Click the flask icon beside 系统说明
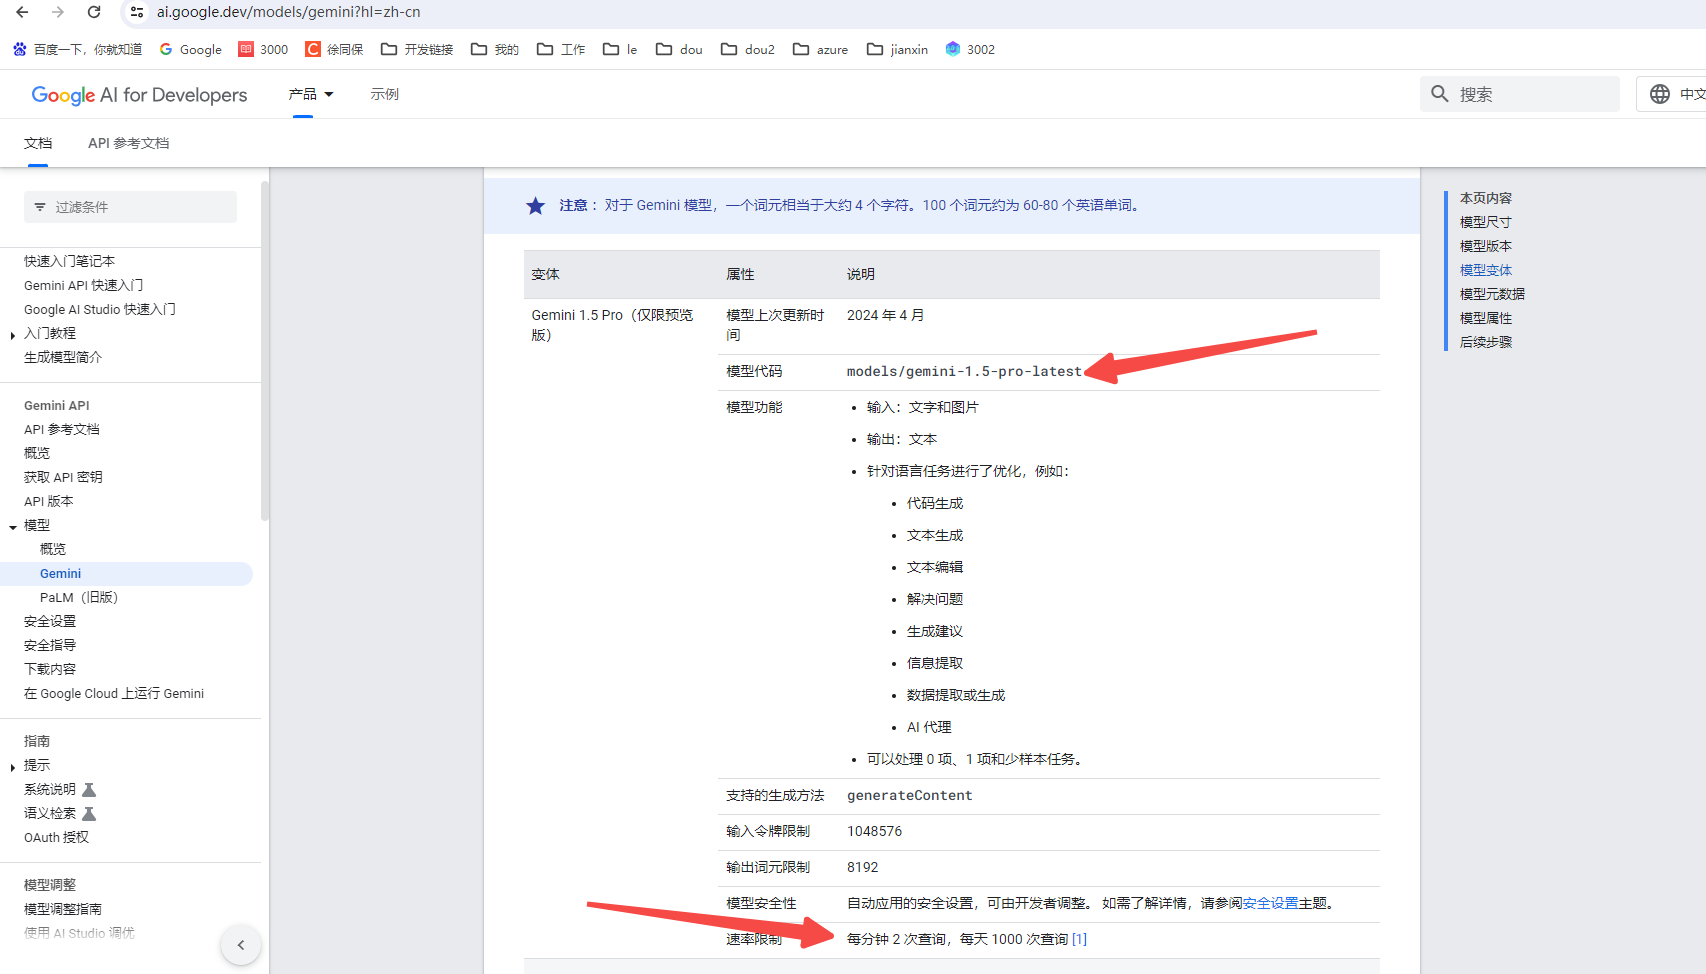Screen dimensions: 1706x974 (x=89, y=790)
